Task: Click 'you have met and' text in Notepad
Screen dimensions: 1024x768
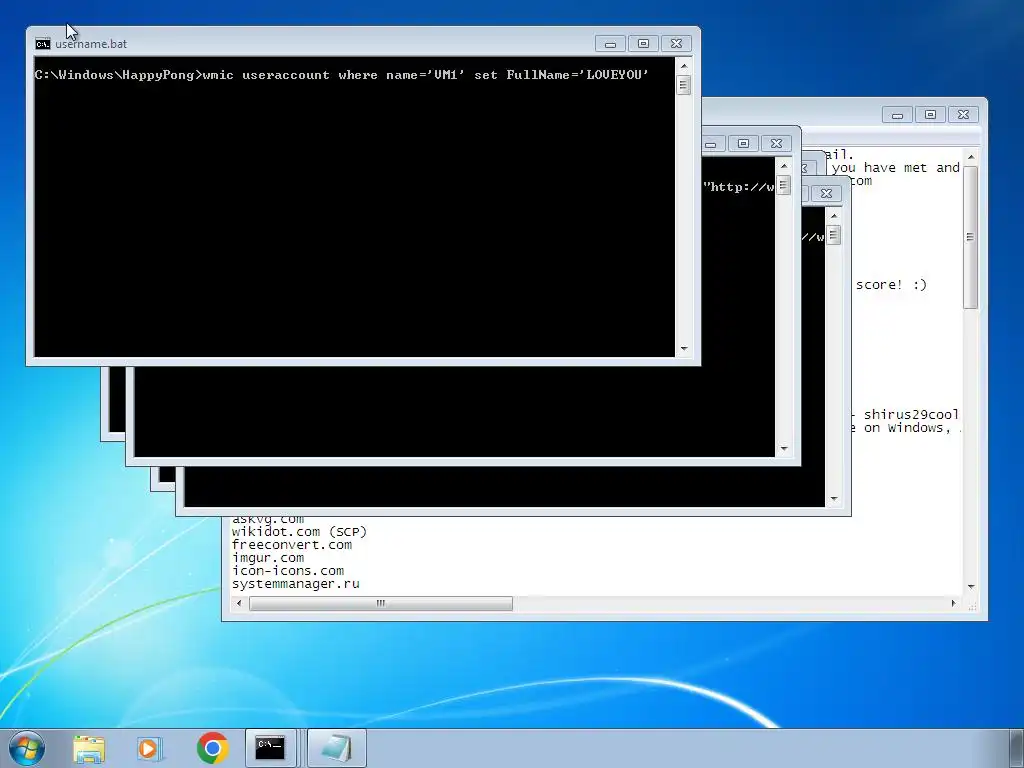Action: point(895,168)
